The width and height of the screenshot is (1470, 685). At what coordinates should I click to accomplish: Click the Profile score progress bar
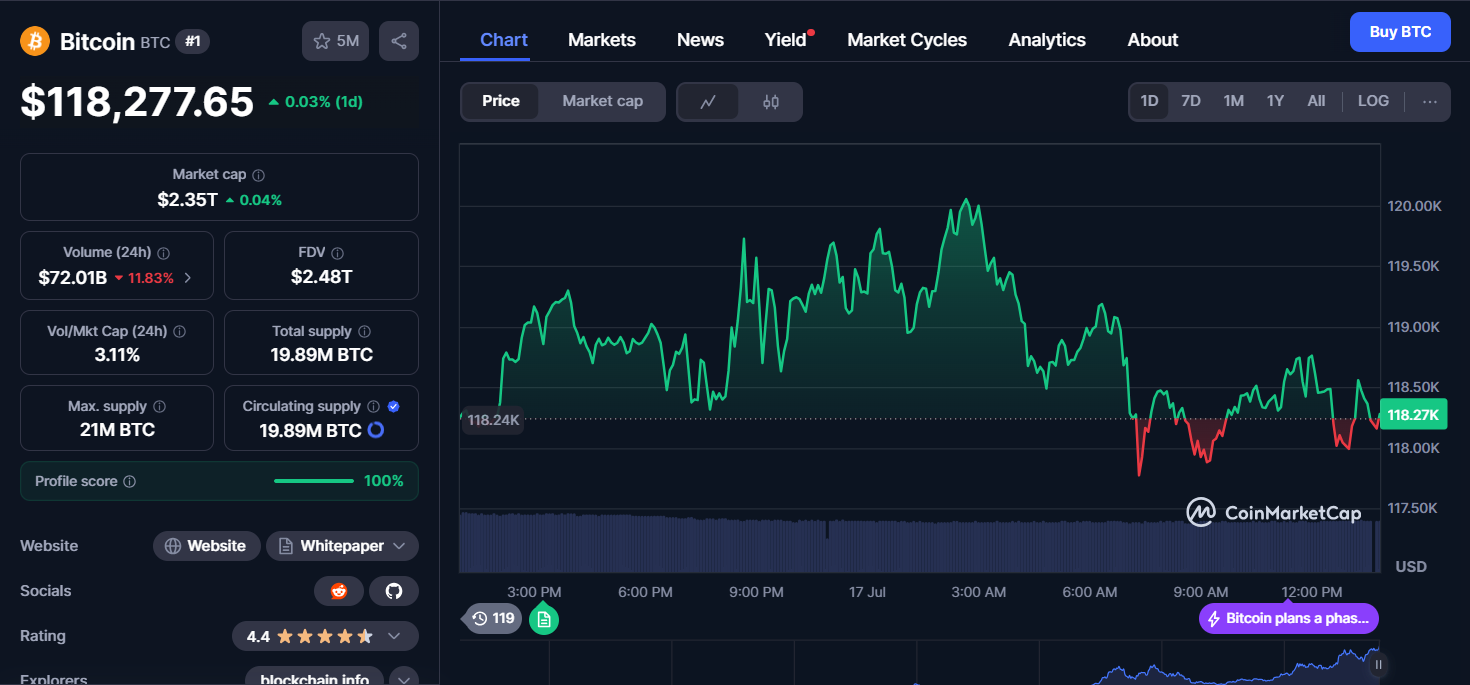point(314,481)
